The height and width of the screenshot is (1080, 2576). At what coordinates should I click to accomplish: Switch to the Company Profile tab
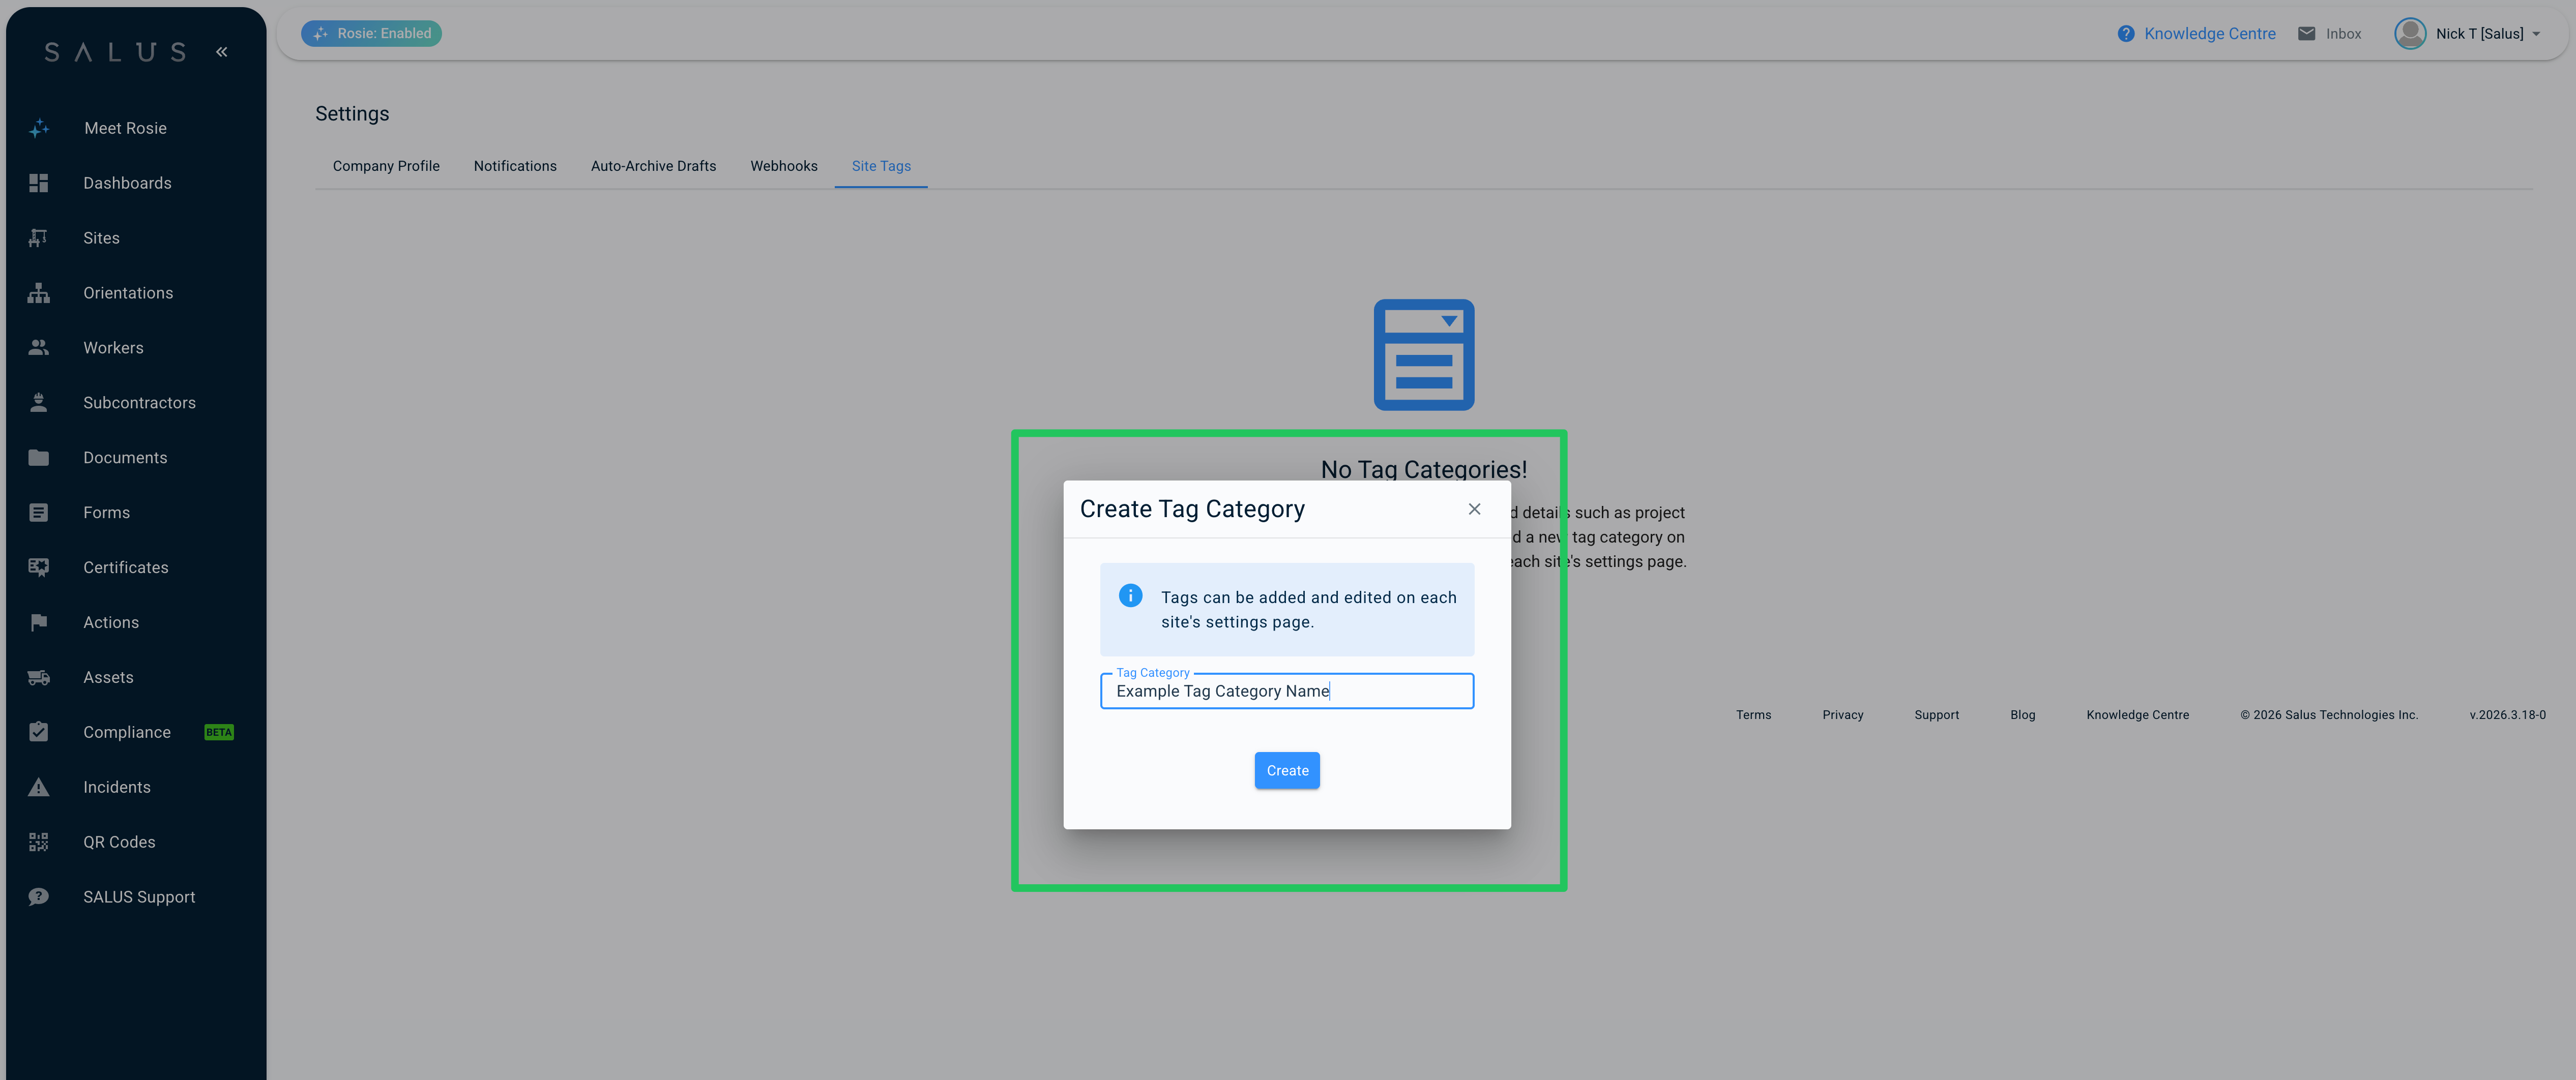pyautogui.click(x=386, y=166)
